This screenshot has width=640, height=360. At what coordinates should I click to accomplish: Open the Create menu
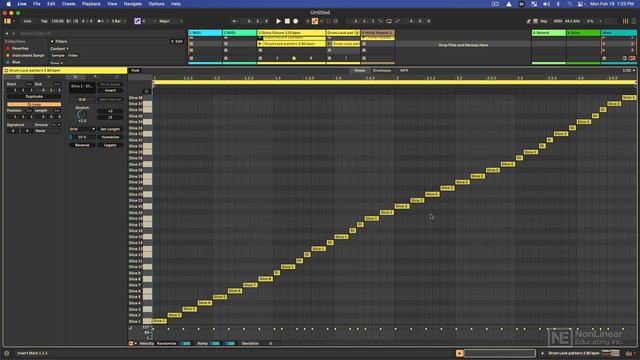[68, 4]
